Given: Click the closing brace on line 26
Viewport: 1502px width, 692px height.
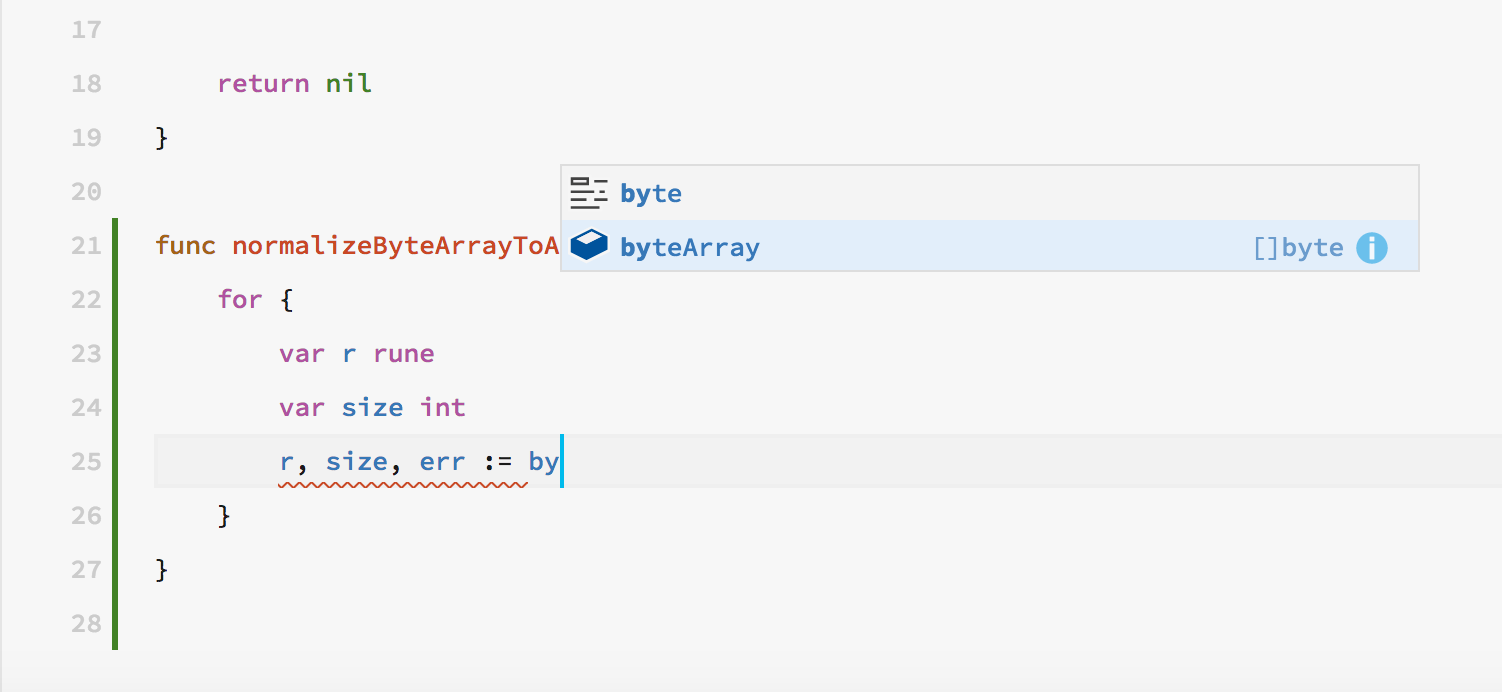Looking at the screenshot, I should coord(224,515).
